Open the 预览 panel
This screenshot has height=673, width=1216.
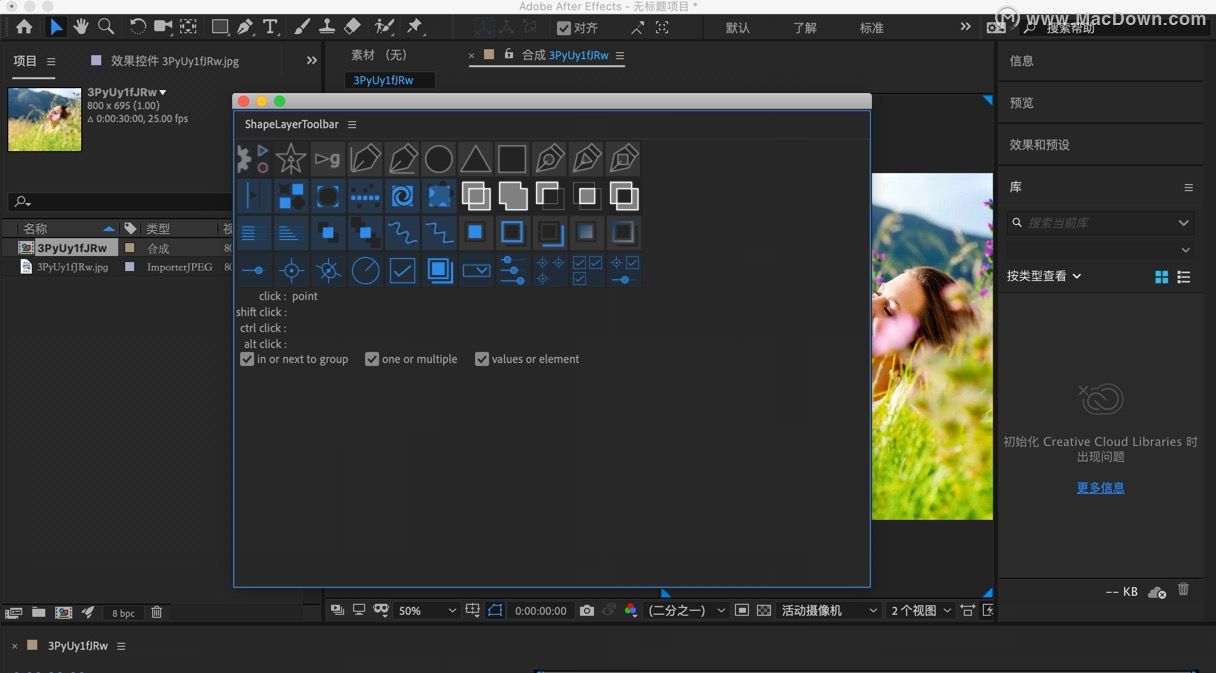[x=1022, y=103]
